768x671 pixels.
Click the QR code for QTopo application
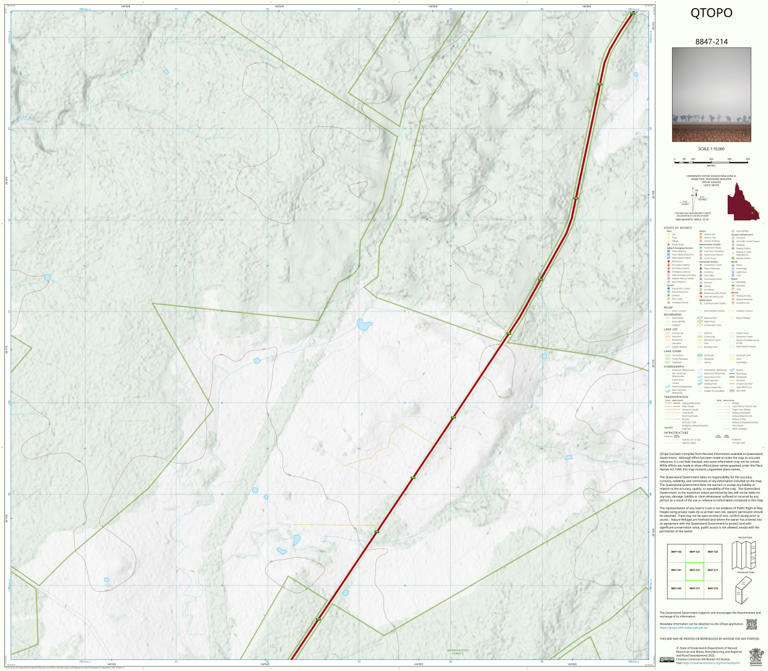coord(751,624)
